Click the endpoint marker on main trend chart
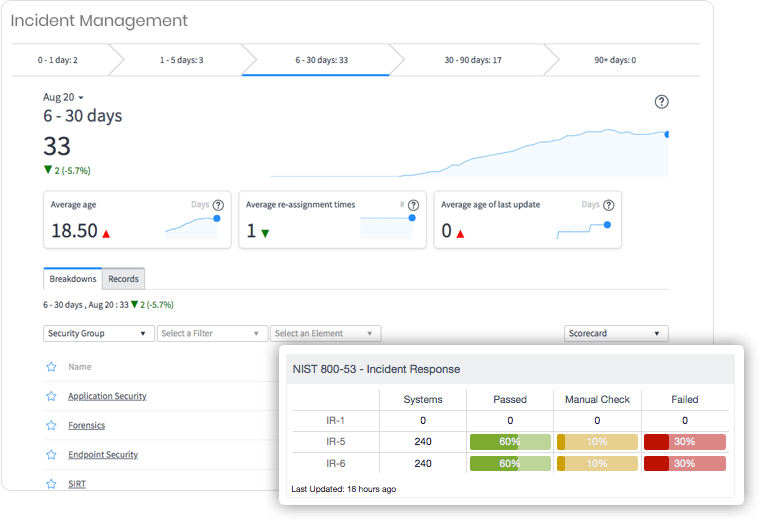The height and width of the screenshot is (520, 760). pyautogui.click(x=667, y=134)
